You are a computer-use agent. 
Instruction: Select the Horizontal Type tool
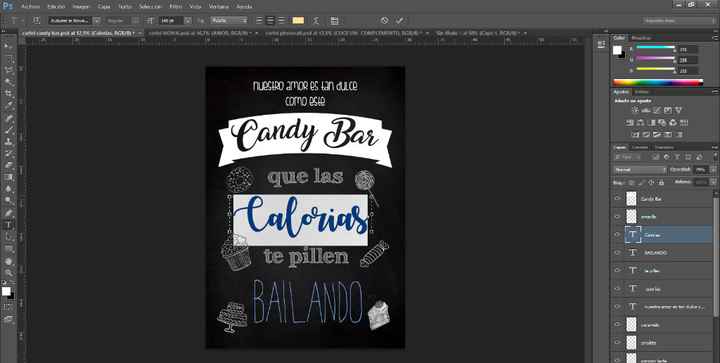9,225
